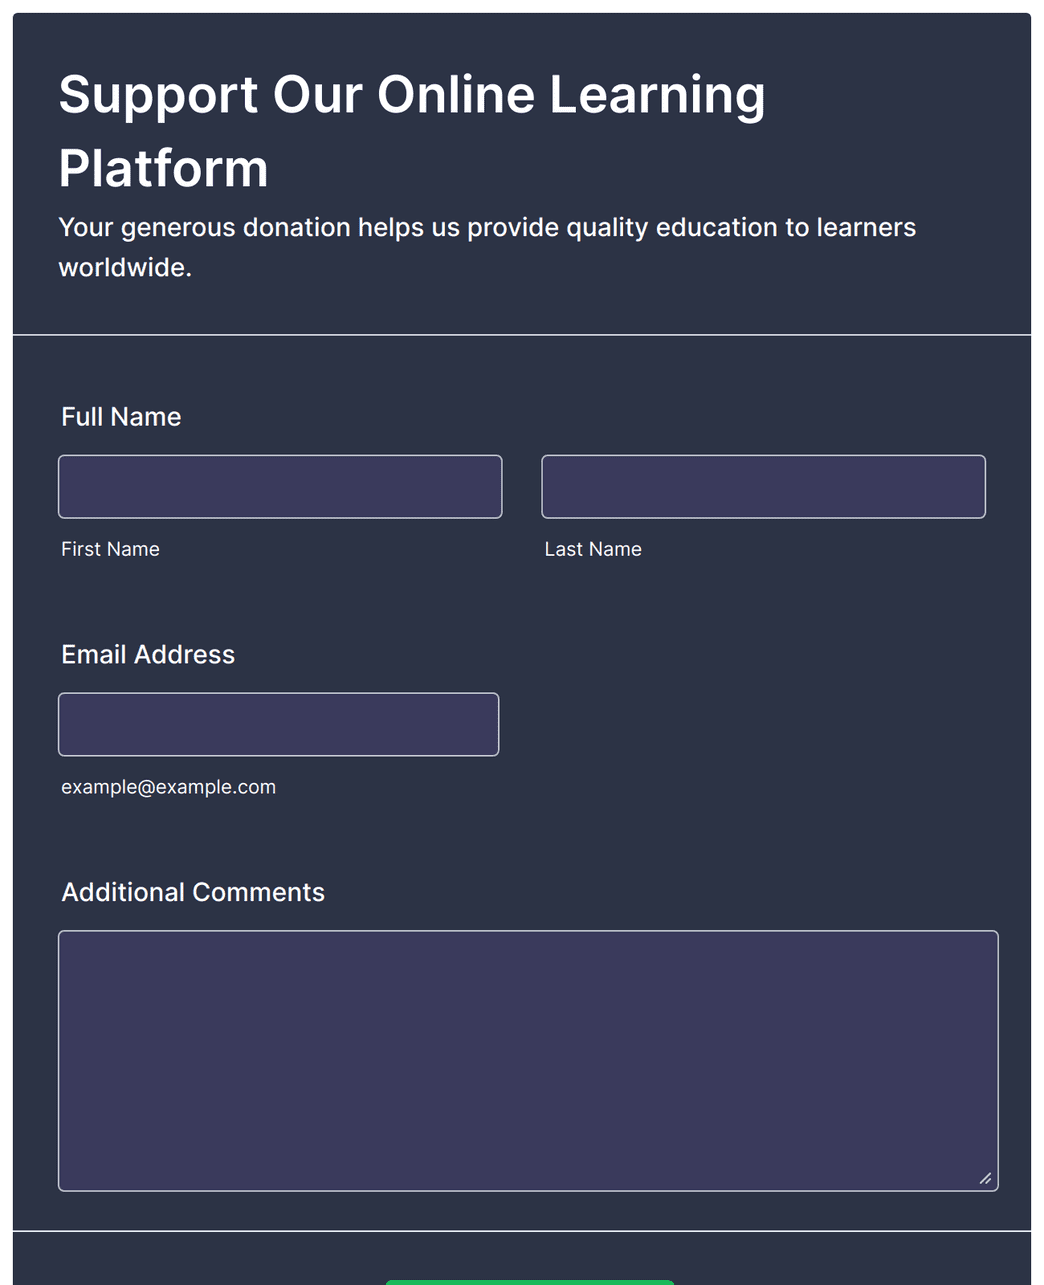Image resolution: width=1044 pixels, height=1285 pixels.
Task: Click the "Last Name" sublabel
Action: click(x=593, y=549)
